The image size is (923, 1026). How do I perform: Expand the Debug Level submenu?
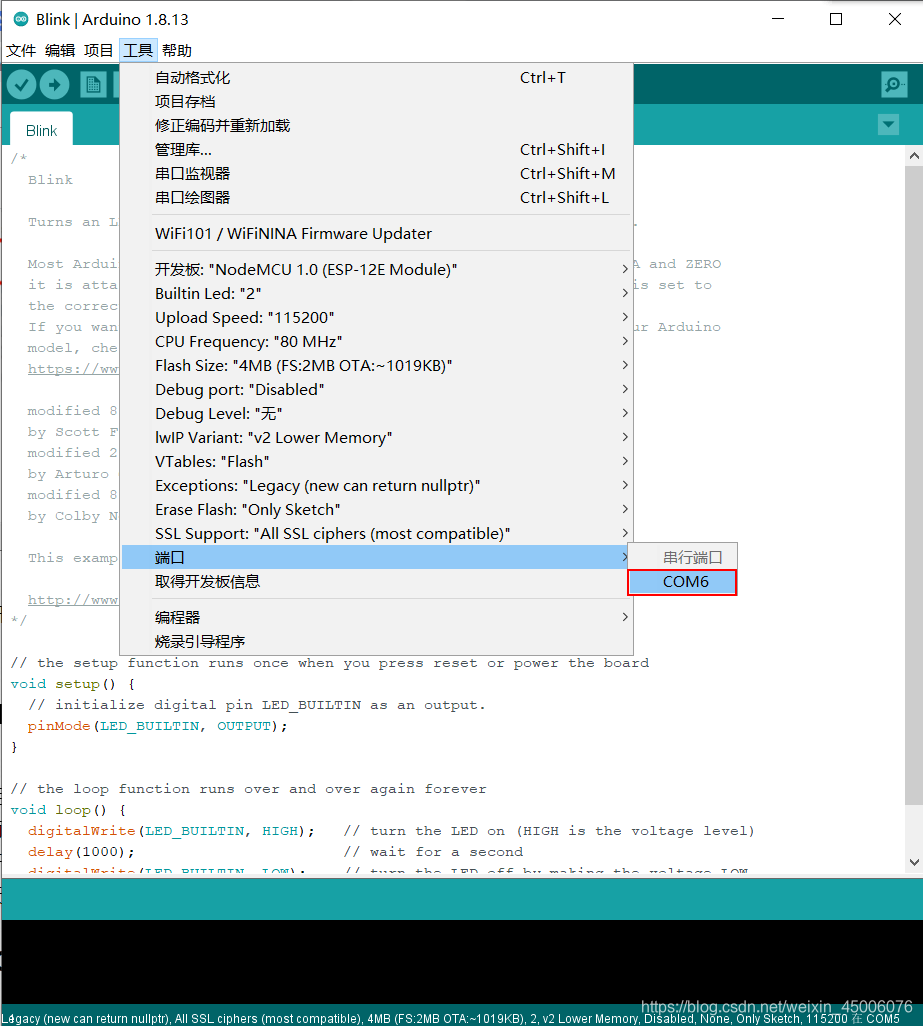tap(376, 414)
